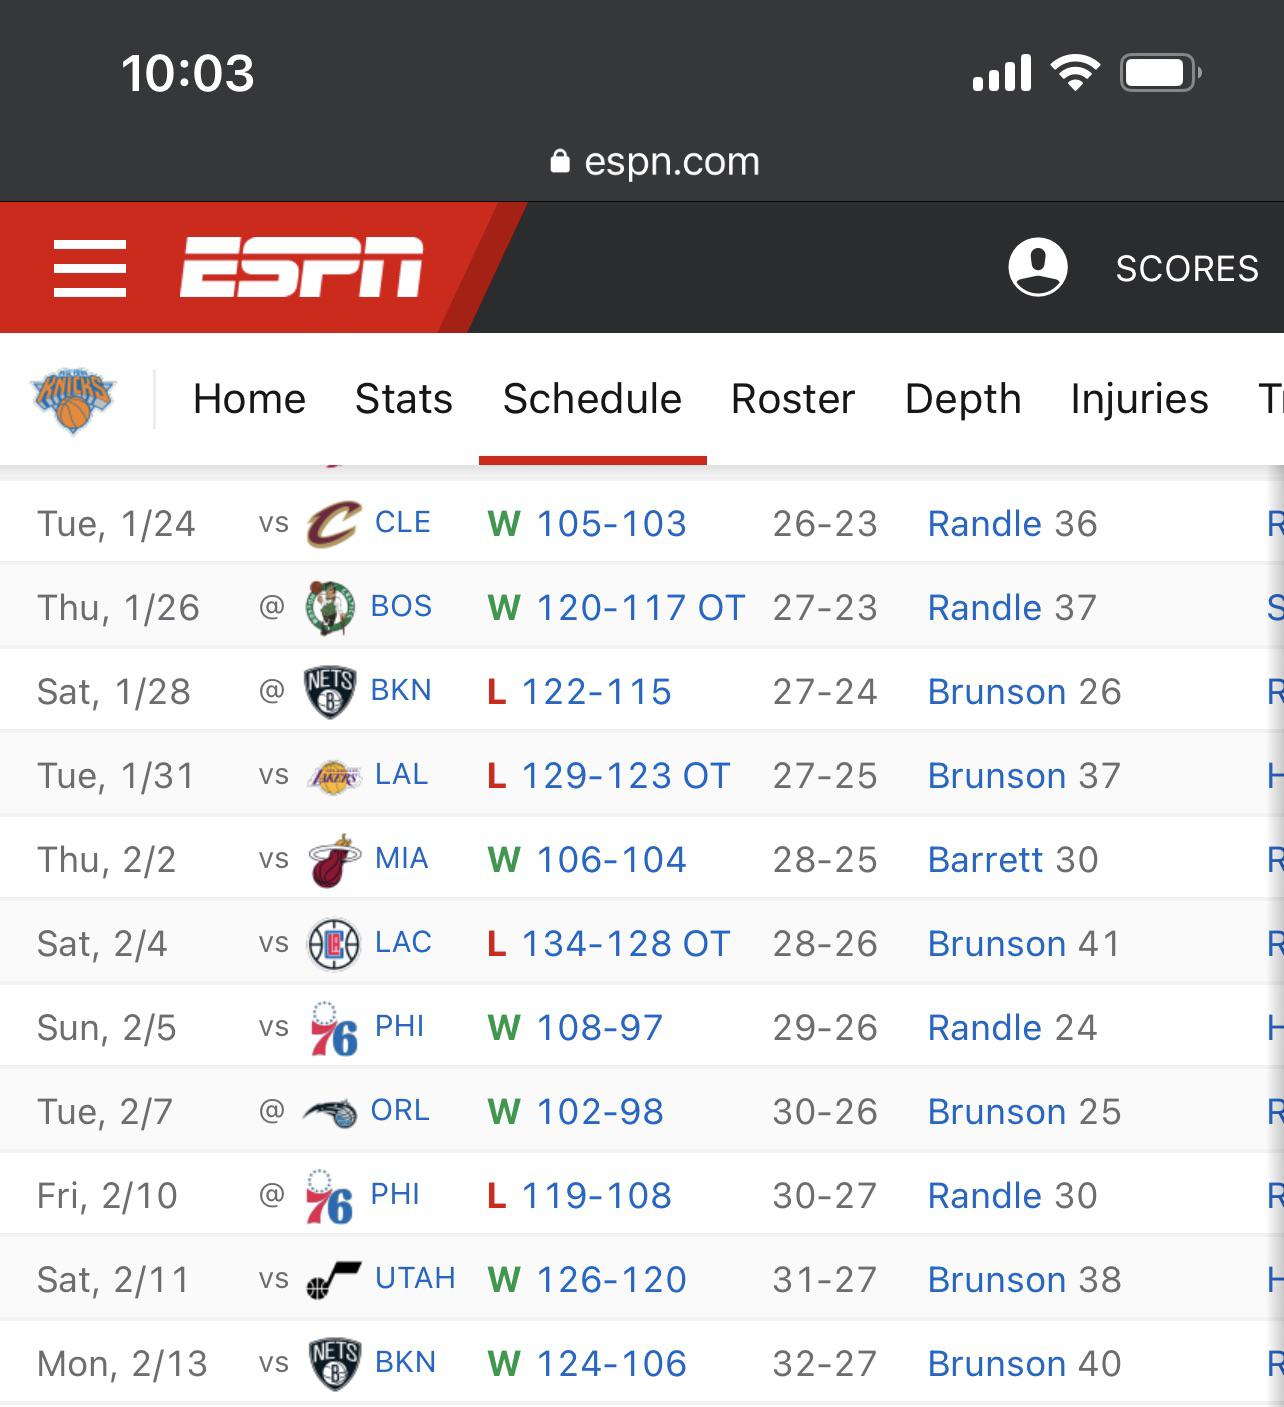Viewport: 1284px width, 1407px height.
Task: Open the Injuries tab
Action: point(1139,399)
